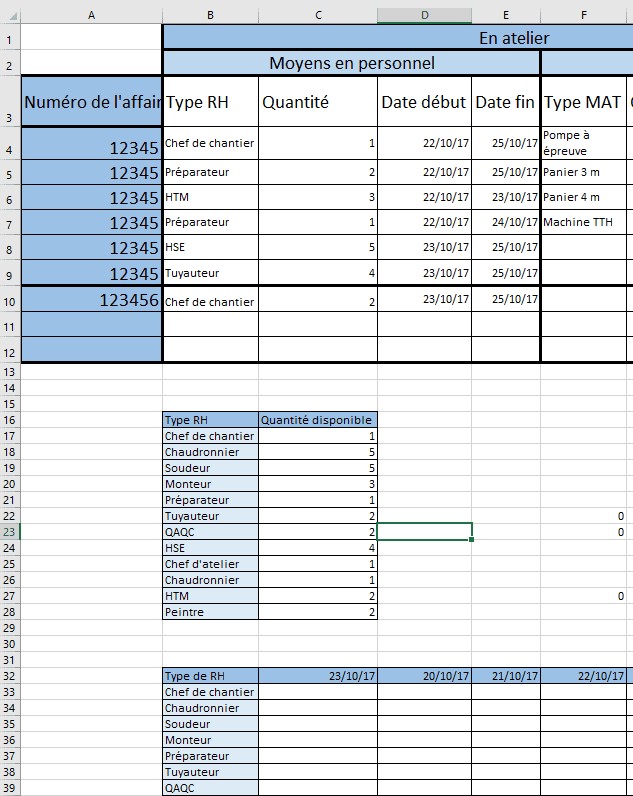Click the 'En atelier' merged header cell
This screenshot has height=796, width=633.
click(x=398, y=38)
